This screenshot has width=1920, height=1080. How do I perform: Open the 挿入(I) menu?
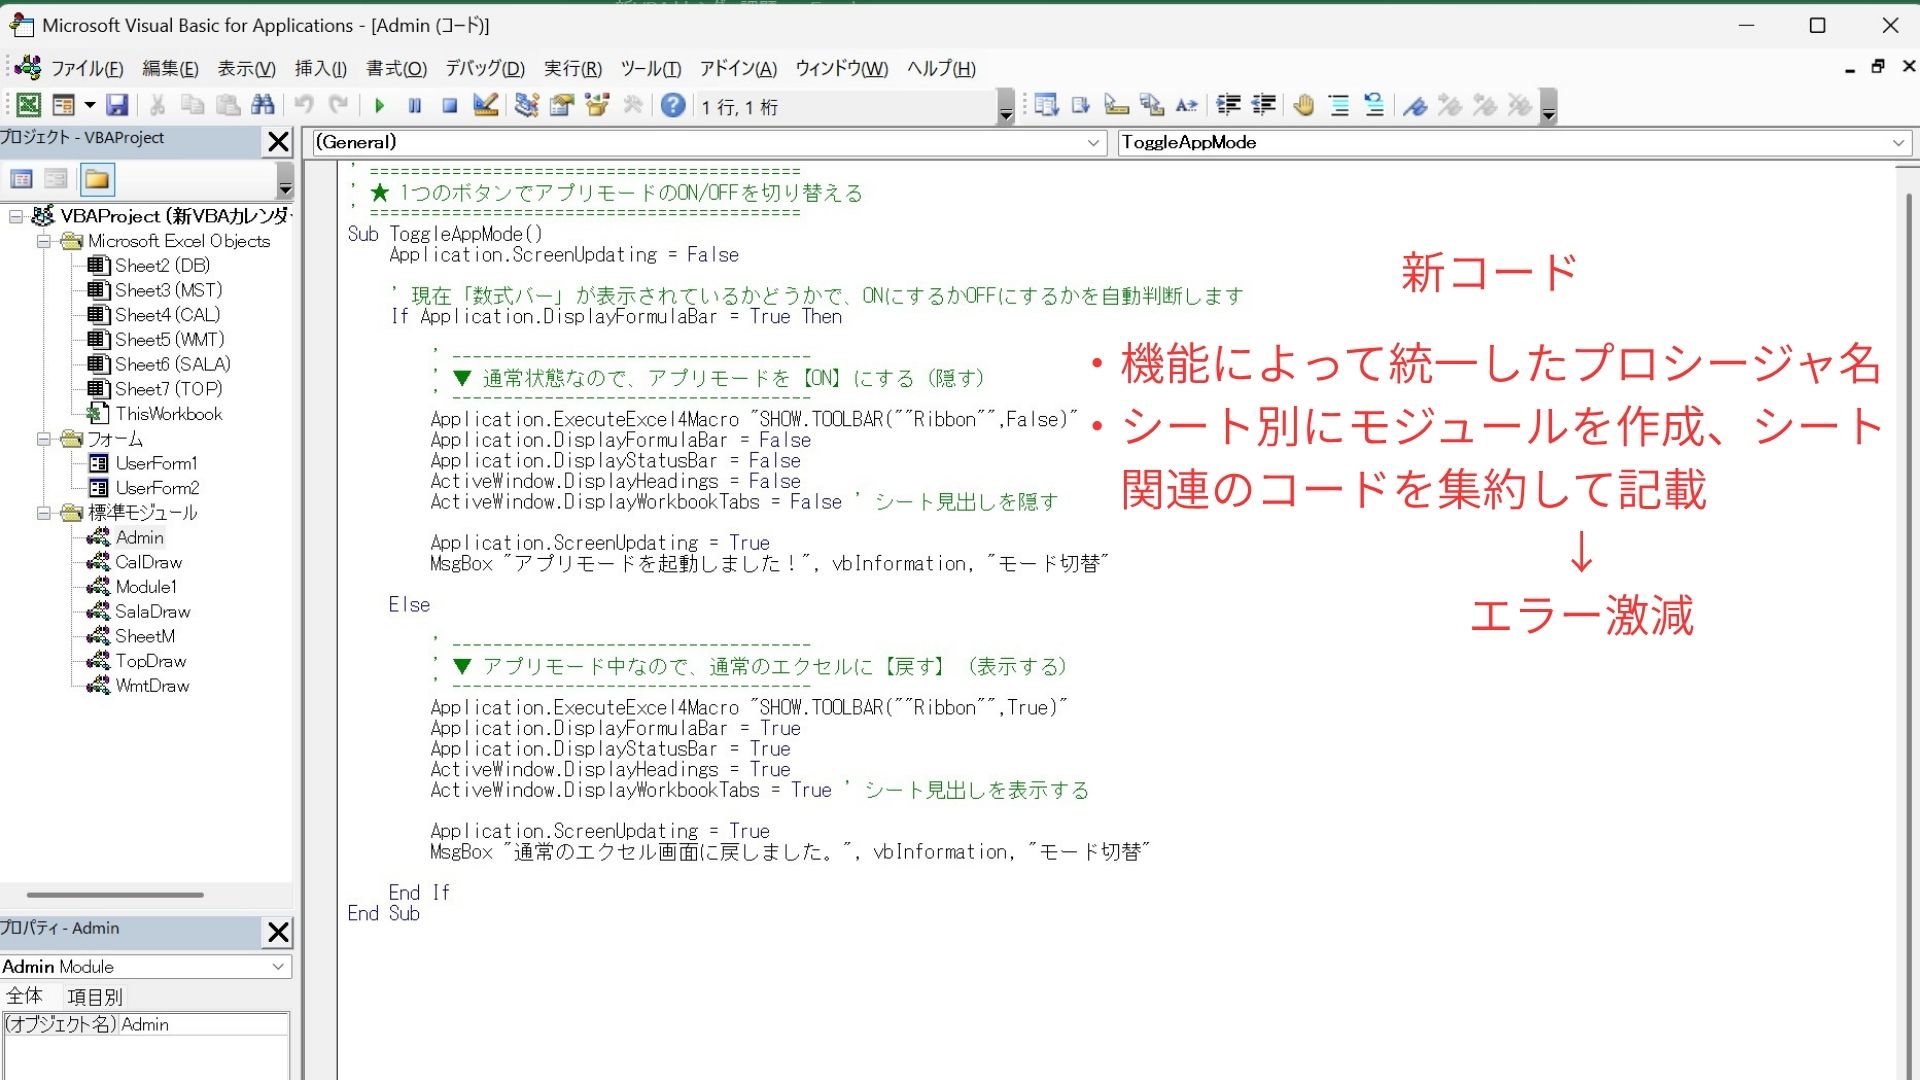click(320, 68)
